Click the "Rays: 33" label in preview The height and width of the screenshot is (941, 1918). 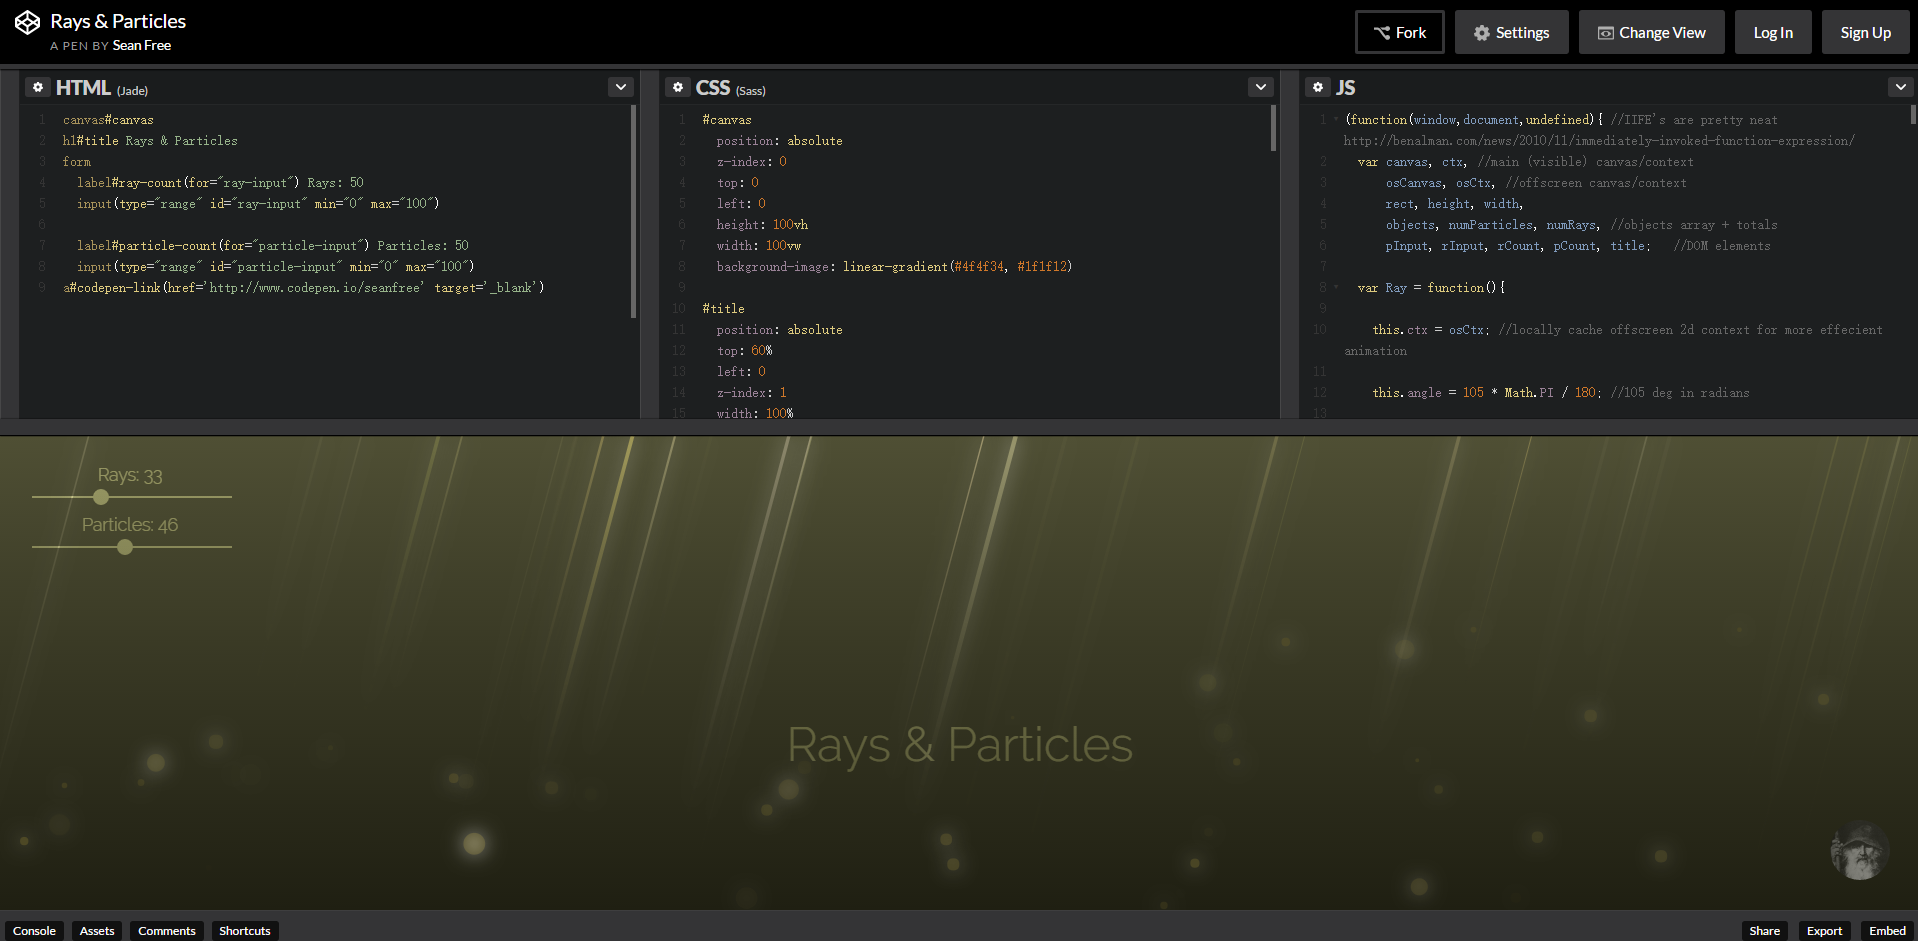pyautogui.click(x=130, y=475)
